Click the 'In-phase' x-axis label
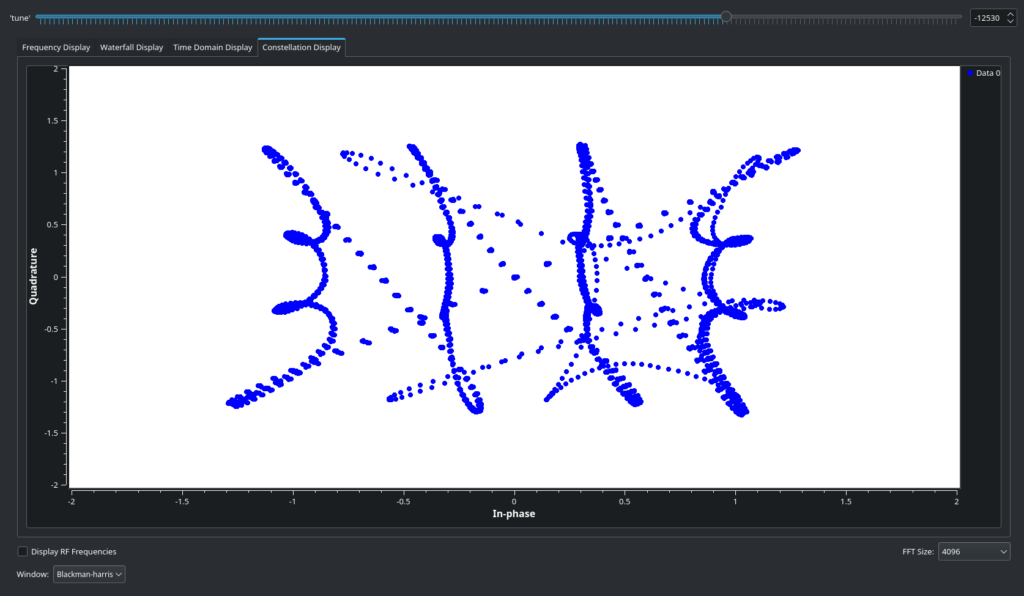The height and width of the screenshot is (596, 1024). [514, 513]
